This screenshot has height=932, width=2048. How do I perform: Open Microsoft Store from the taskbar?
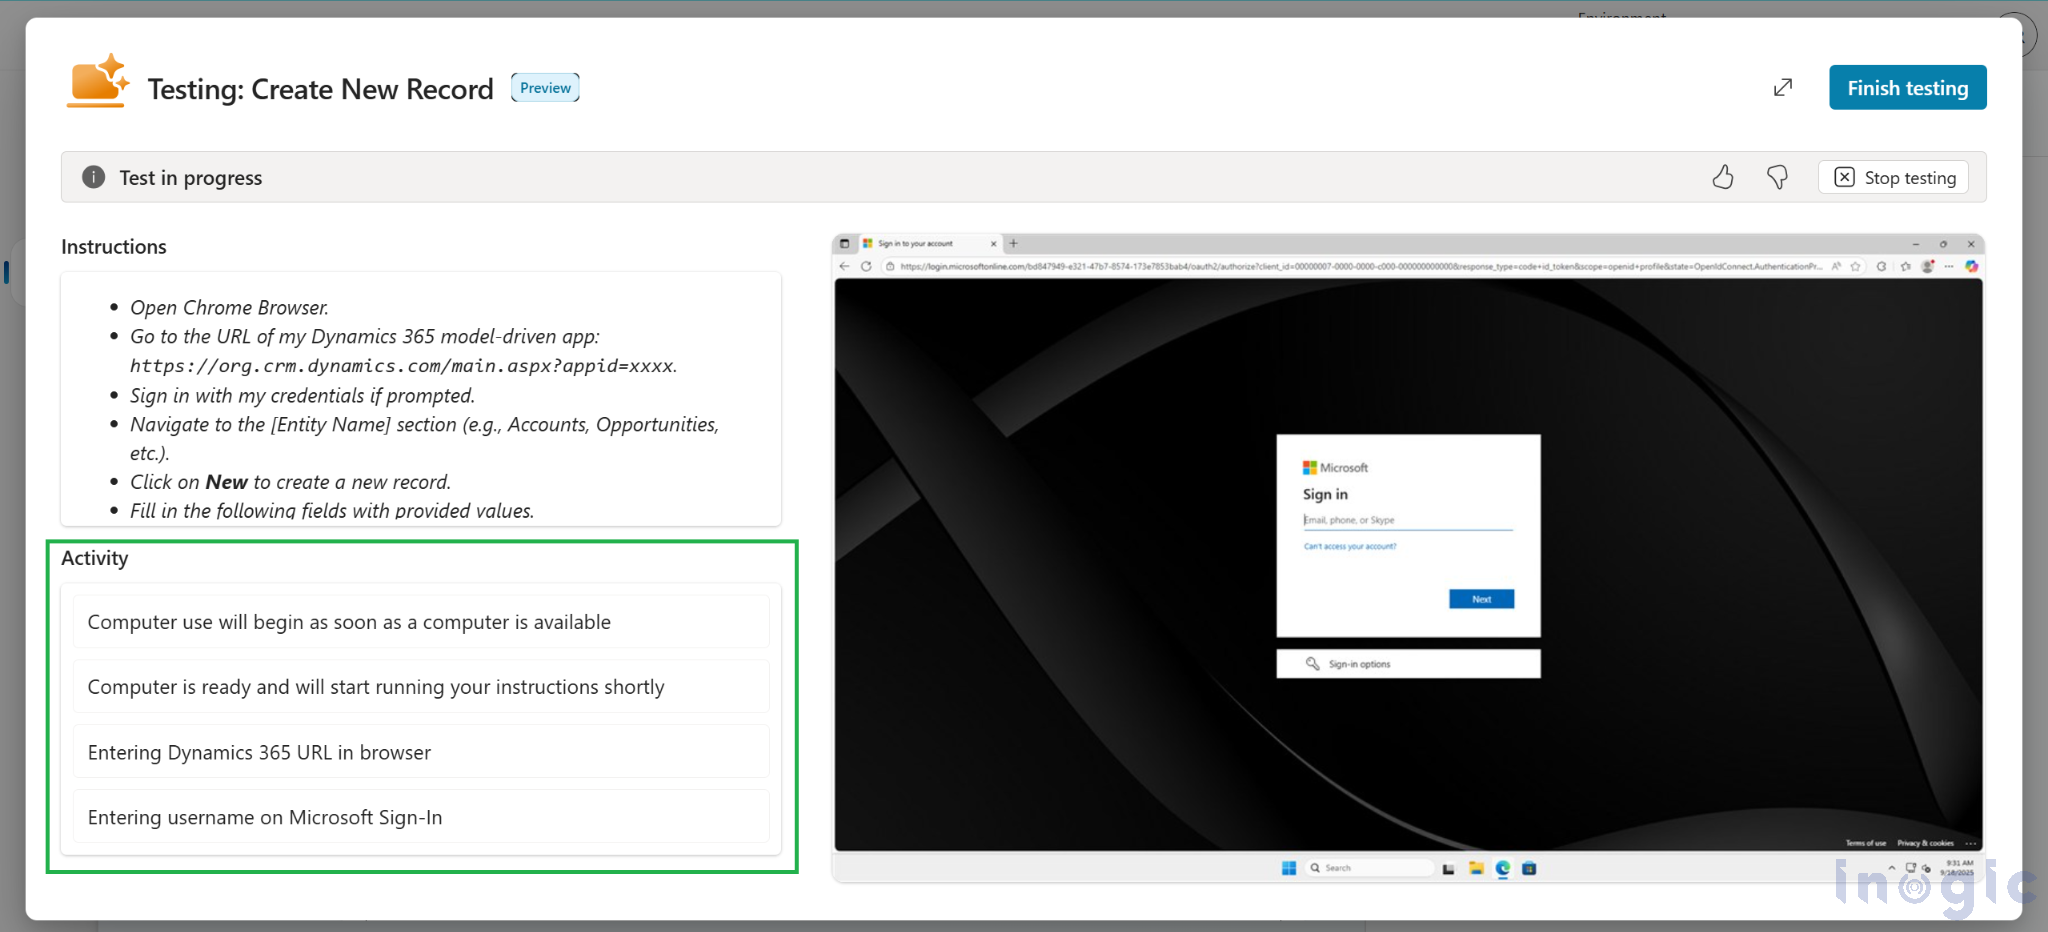click(x=1529, y=868)
